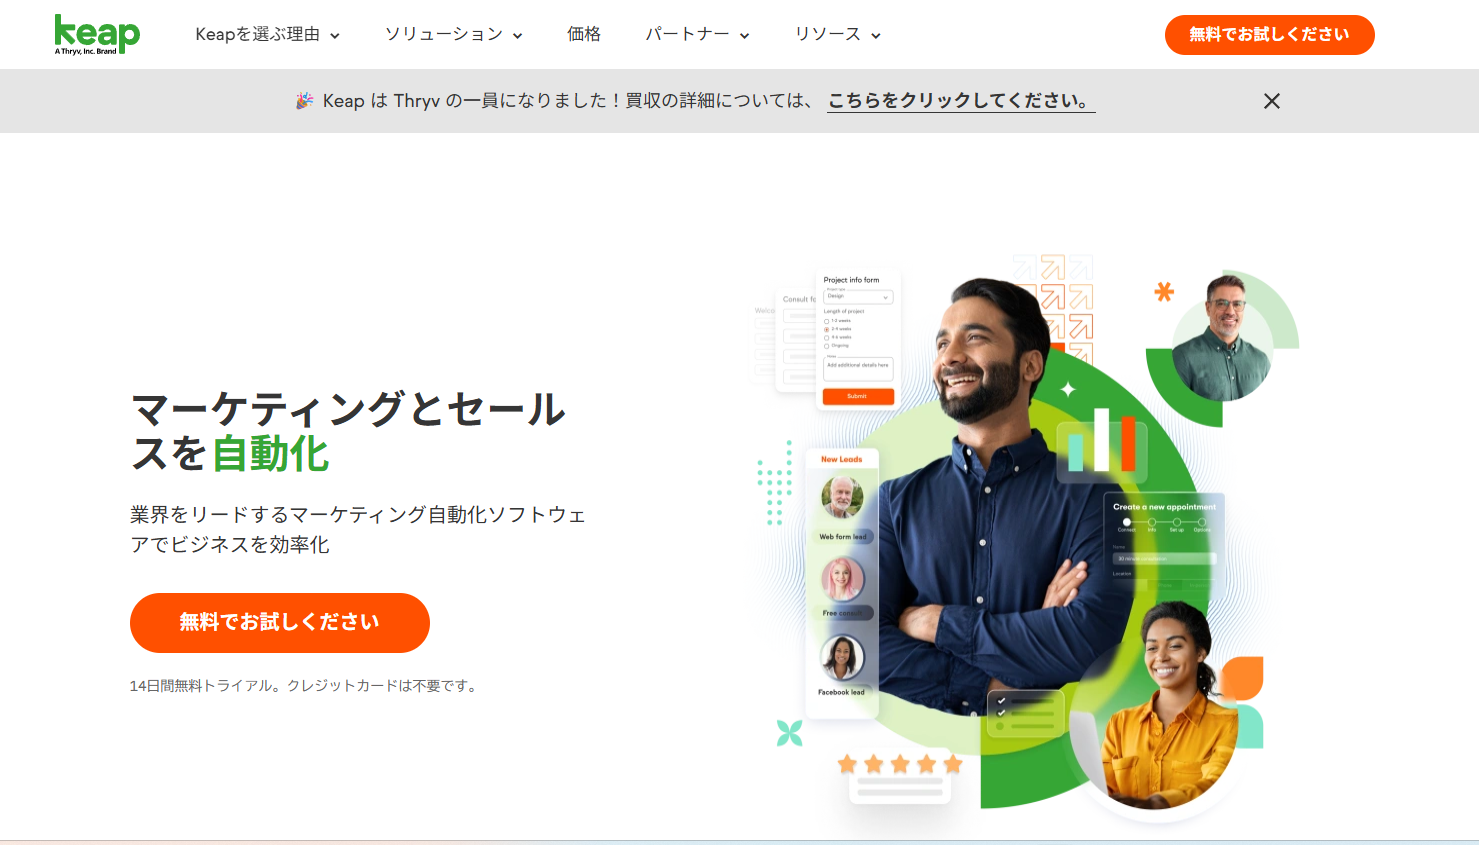
Task: Click the hero 無料でお試しください button
Action: click(x=280, y=623)
